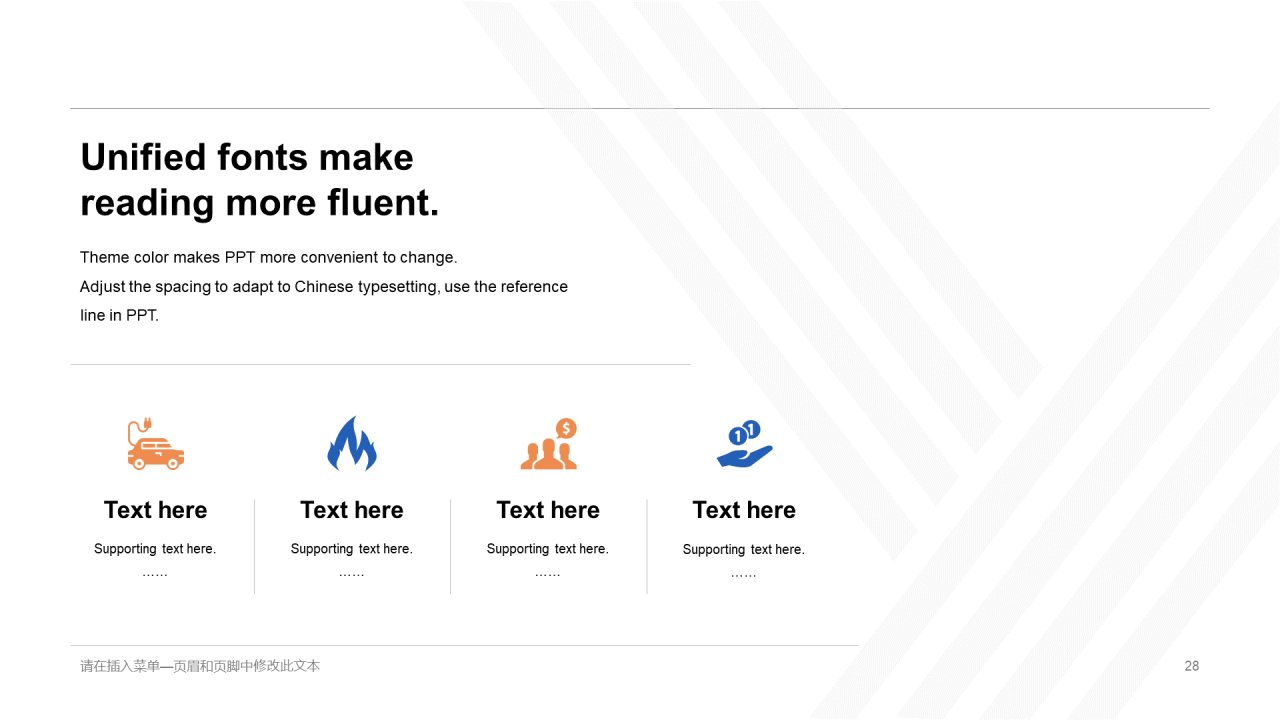Click "Text here" heading under the flame icon
This screenshot has width=1280, height=720.
pyautogui.click(x=352, y=510)
